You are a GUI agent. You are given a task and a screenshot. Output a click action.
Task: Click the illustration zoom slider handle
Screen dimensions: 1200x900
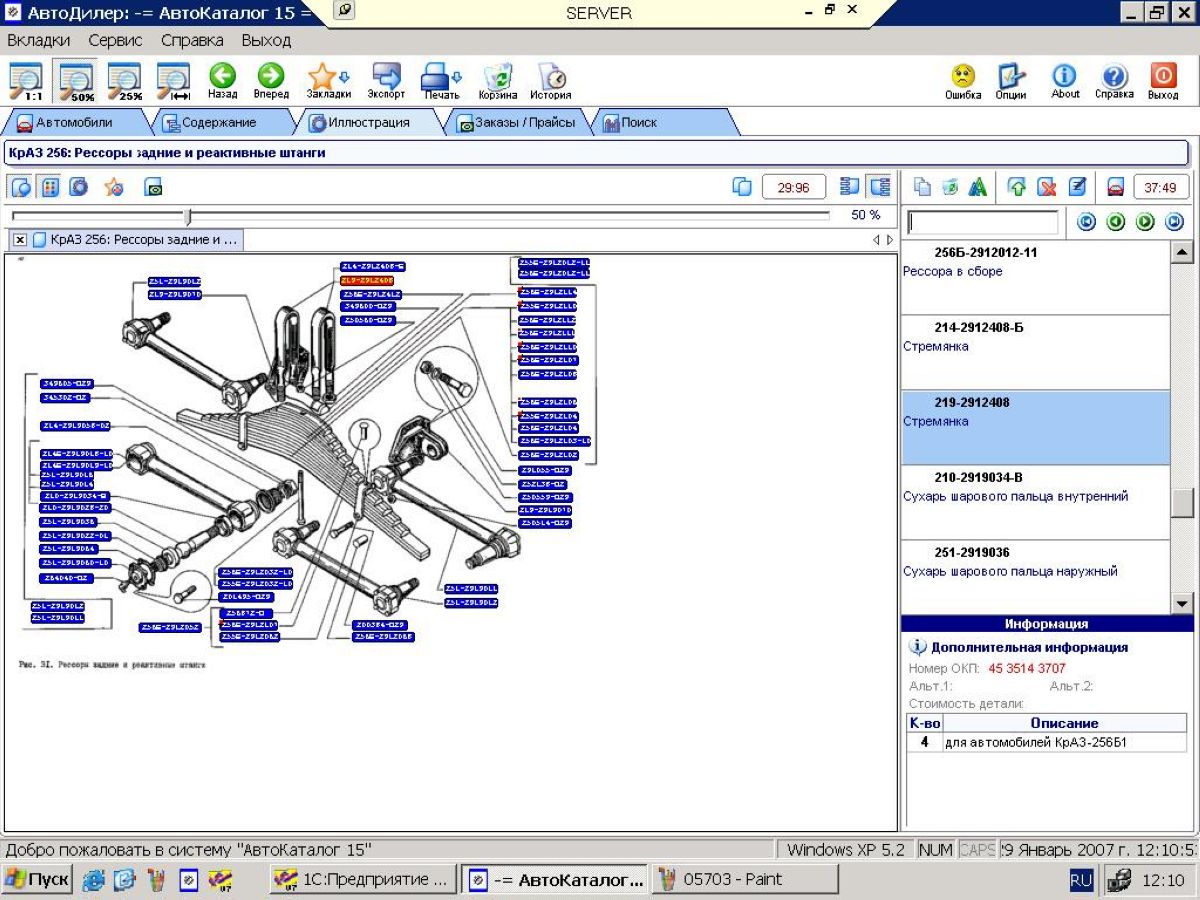(x=187, y=217)
